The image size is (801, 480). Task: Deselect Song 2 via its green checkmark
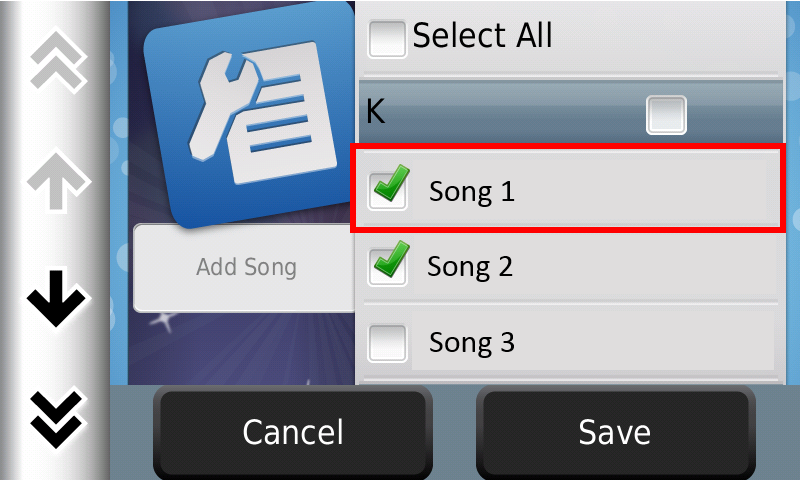[x=388, y=265]
